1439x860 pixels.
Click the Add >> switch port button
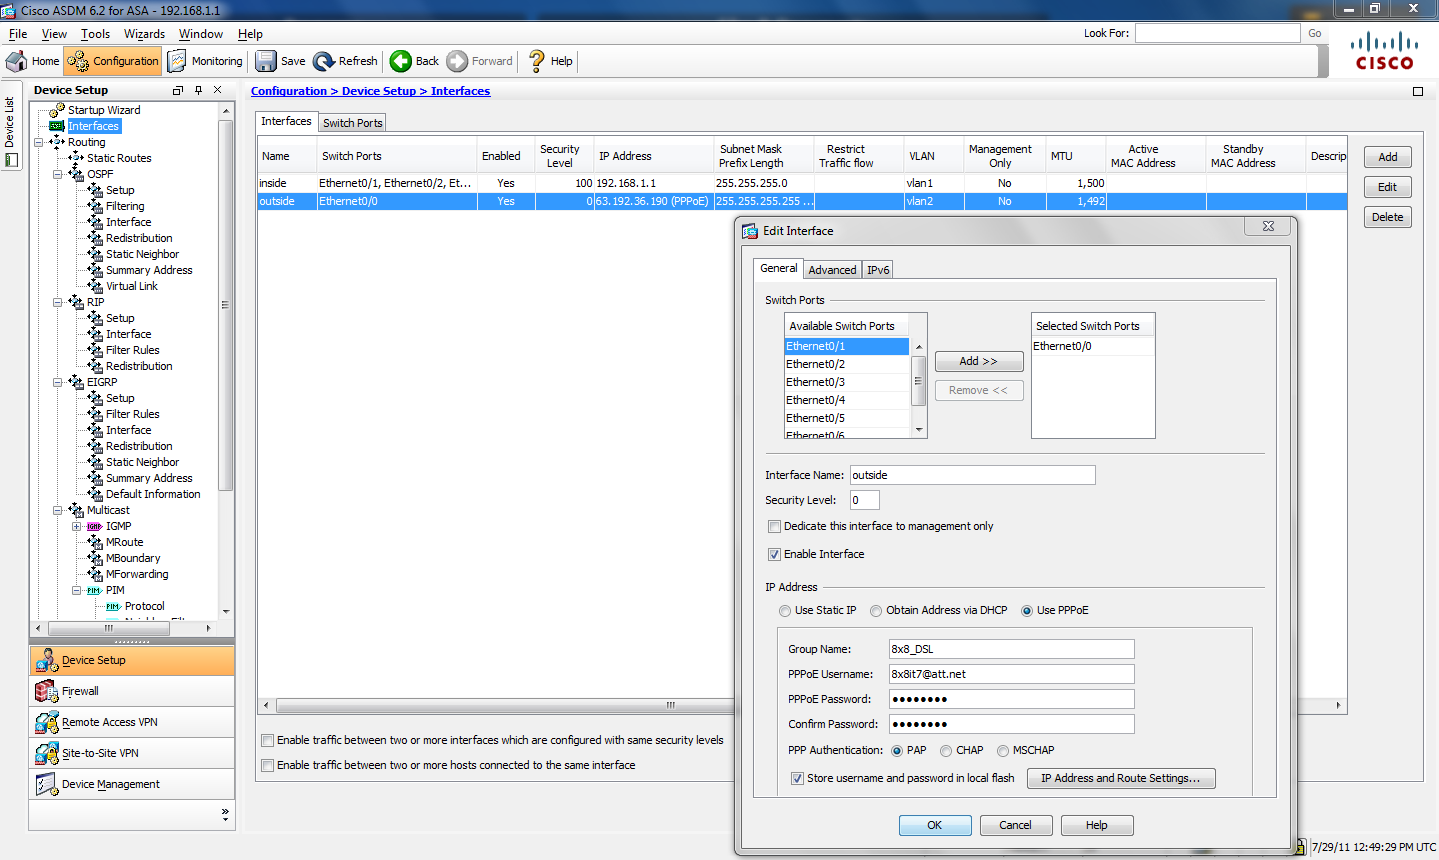(x=979, y=361)
